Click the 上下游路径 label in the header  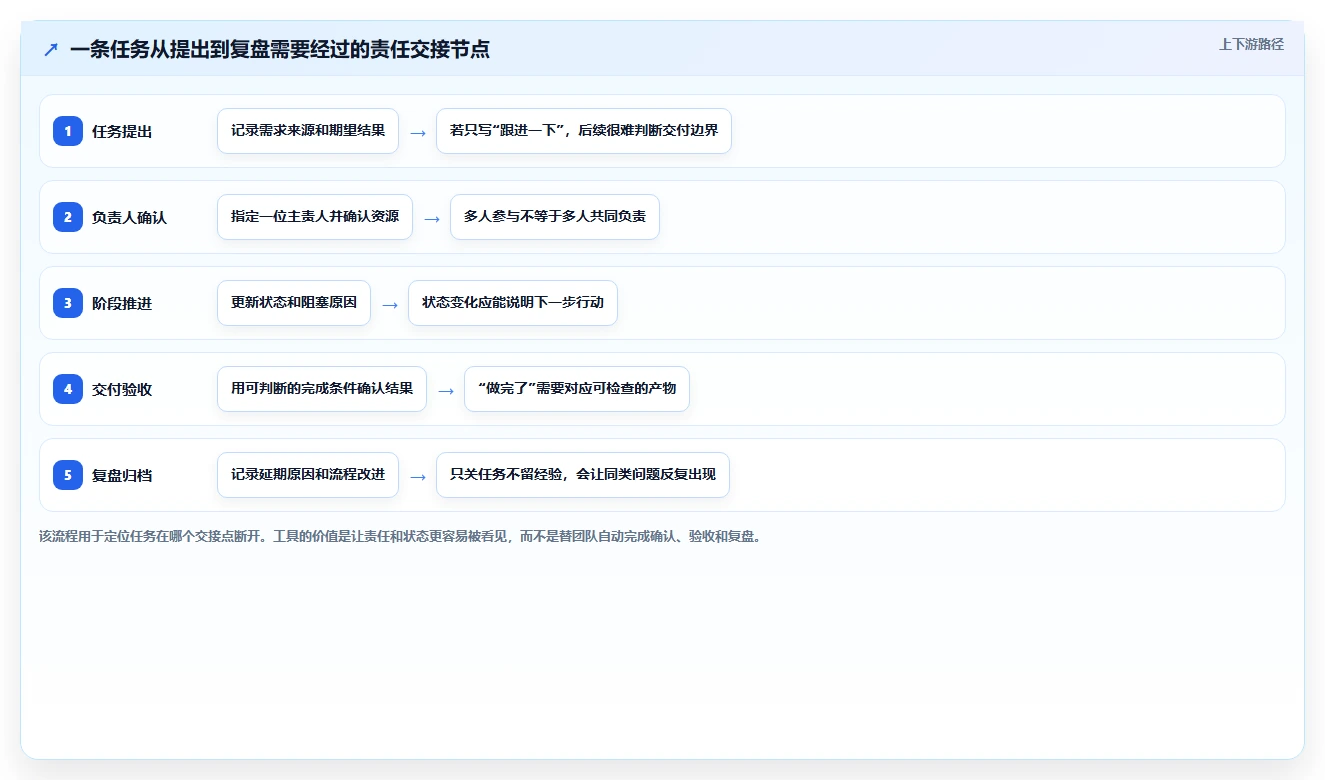(x=1251, y=44)
